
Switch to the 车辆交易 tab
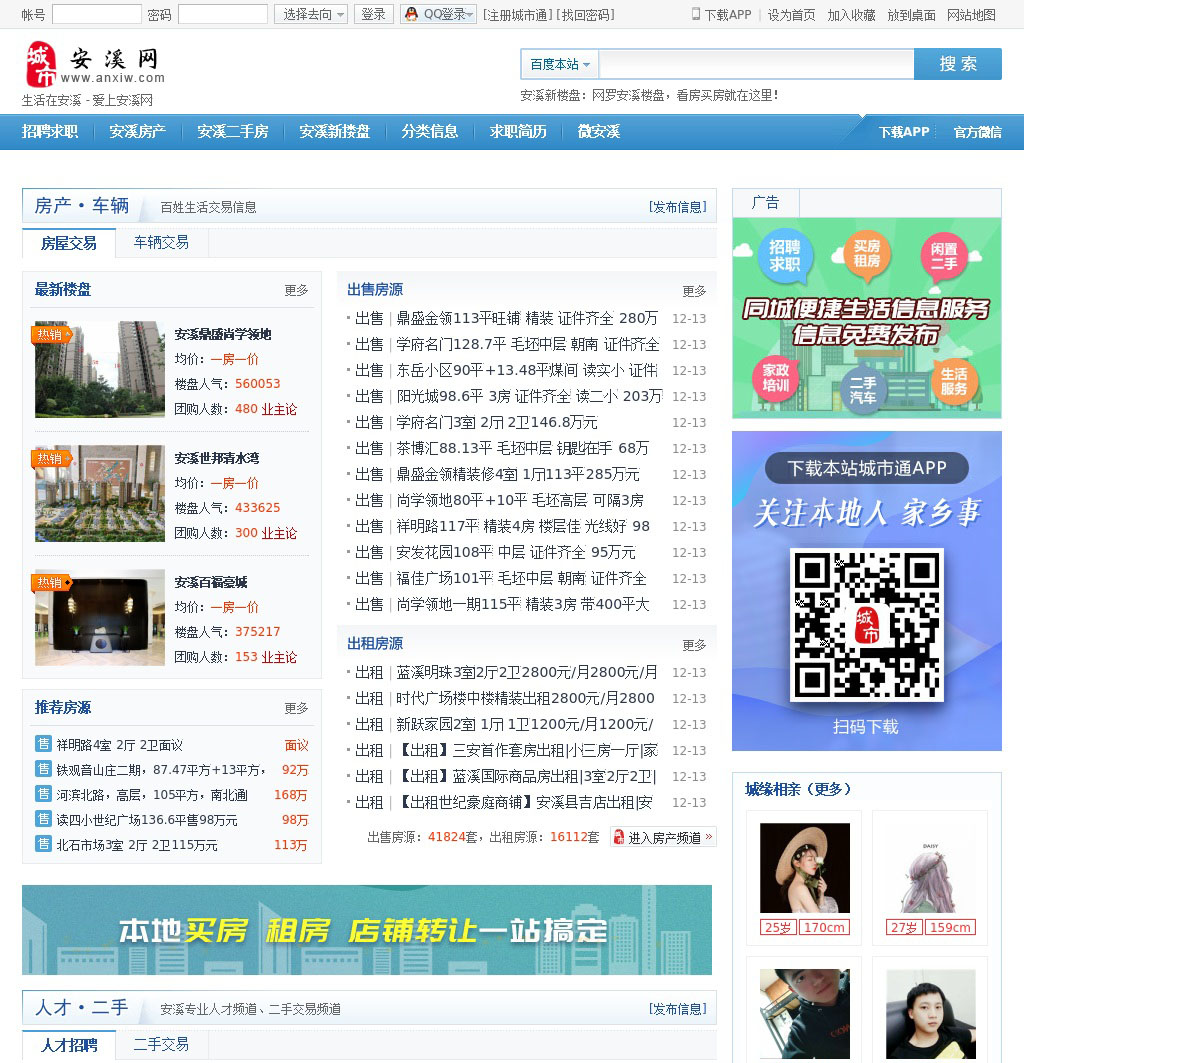click(x=161, y=243)
